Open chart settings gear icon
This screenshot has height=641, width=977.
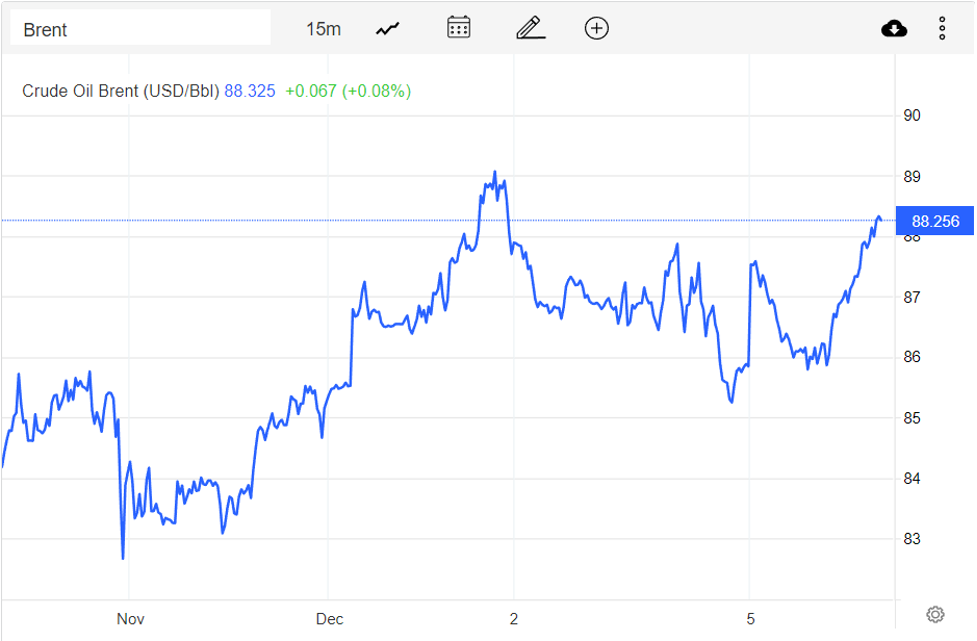coord(935,614)
